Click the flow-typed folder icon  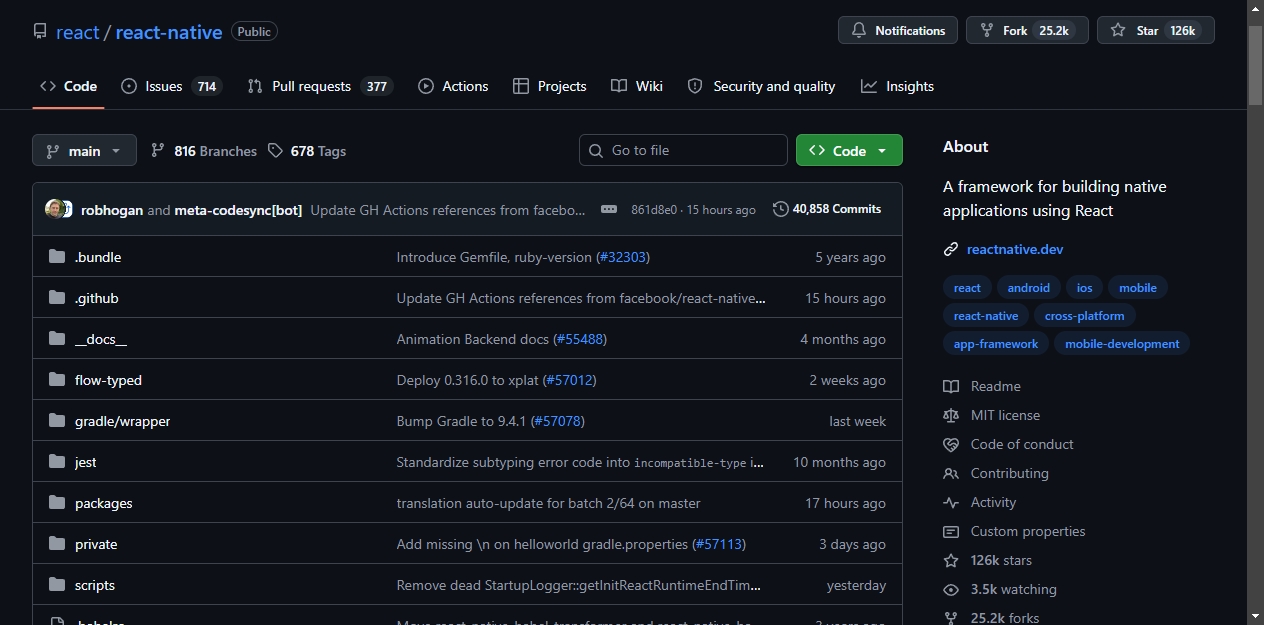coord(57,380)
